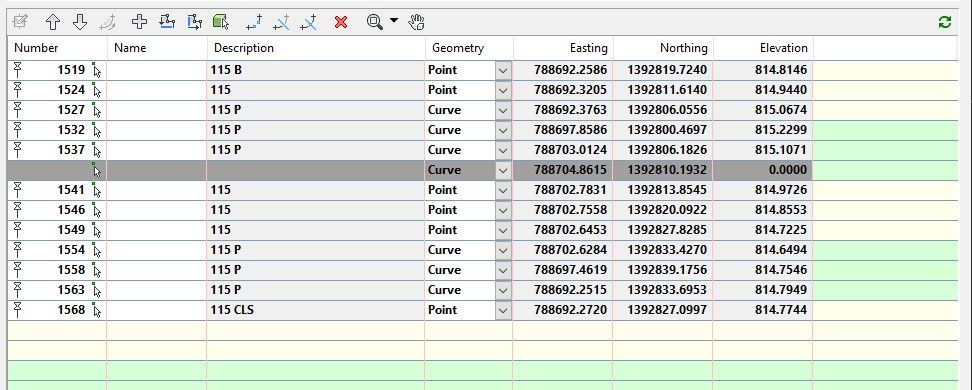Image resolution: width=972 pixels, height=390 pixels.
Task: Click the green refresh icon
Action: (x=945, y=22)
